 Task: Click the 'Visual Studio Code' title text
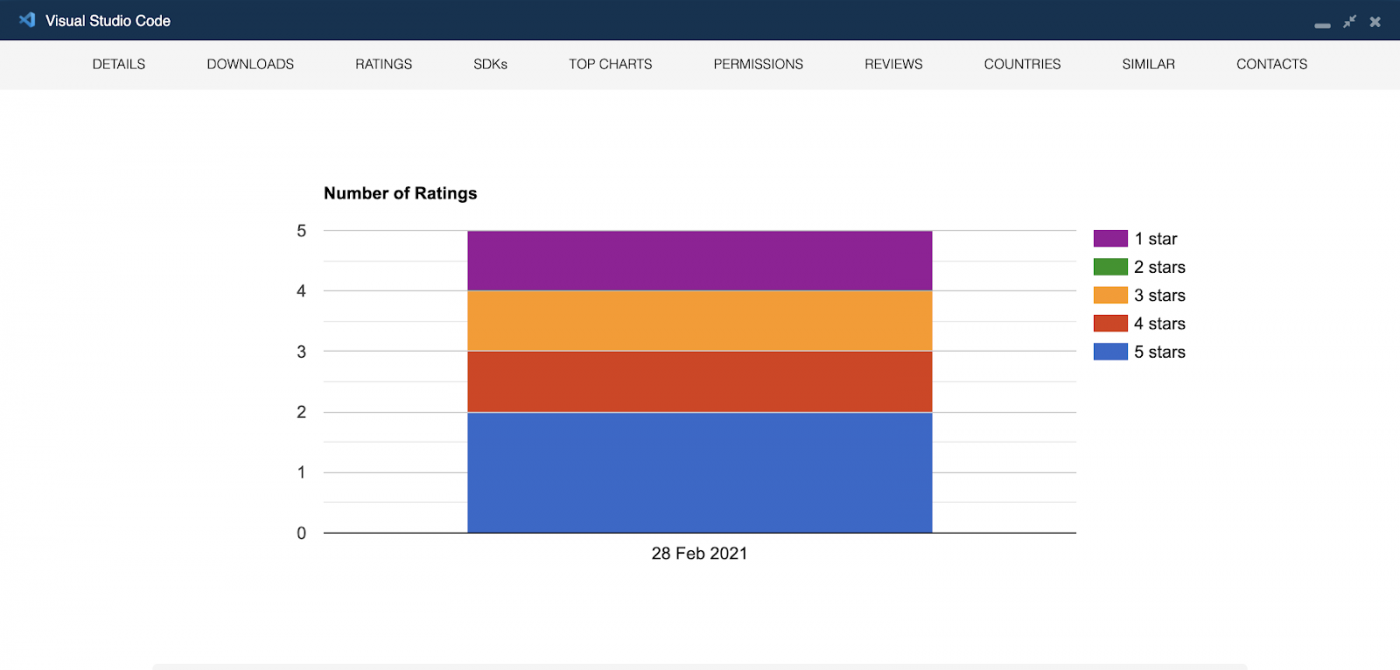pos(108,21)
